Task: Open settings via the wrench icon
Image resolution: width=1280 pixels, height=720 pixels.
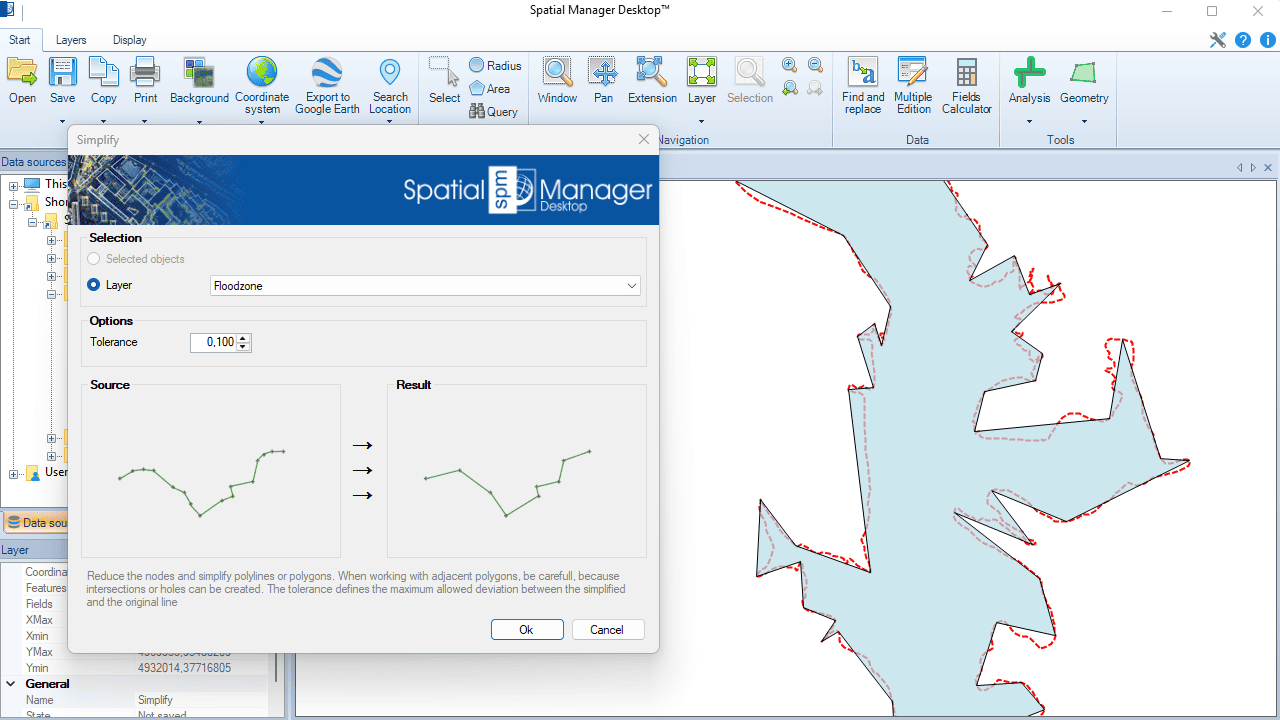Action: (1217, 40)
